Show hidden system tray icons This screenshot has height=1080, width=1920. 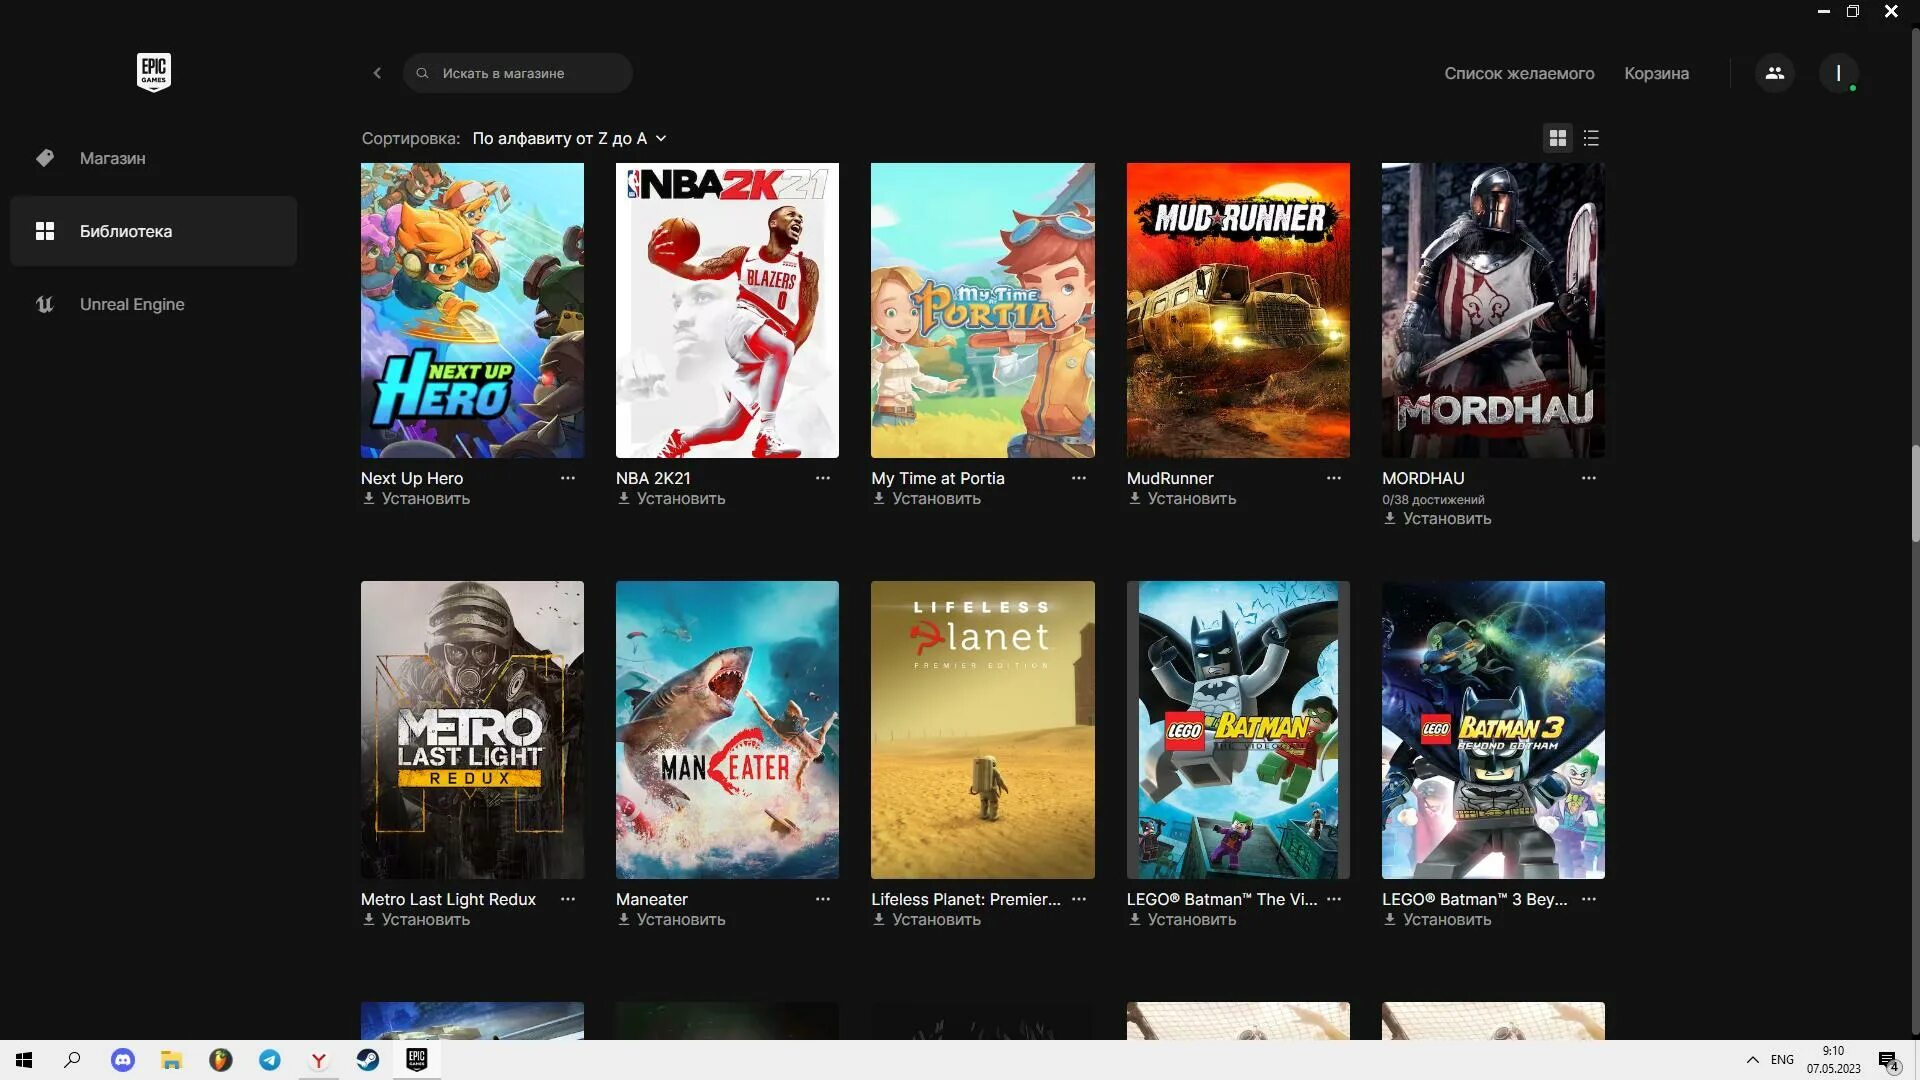coord(1752,1060)
